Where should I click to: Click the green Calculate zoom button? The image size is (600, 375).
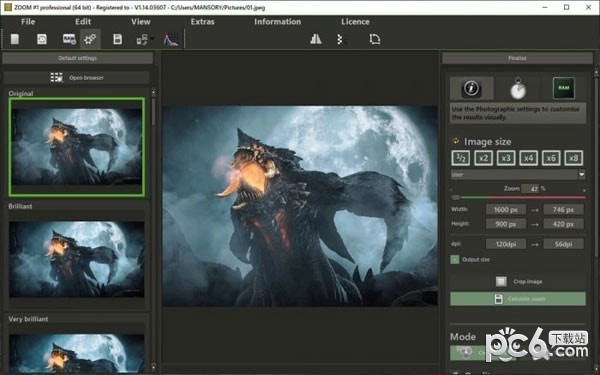click(518, 299)
